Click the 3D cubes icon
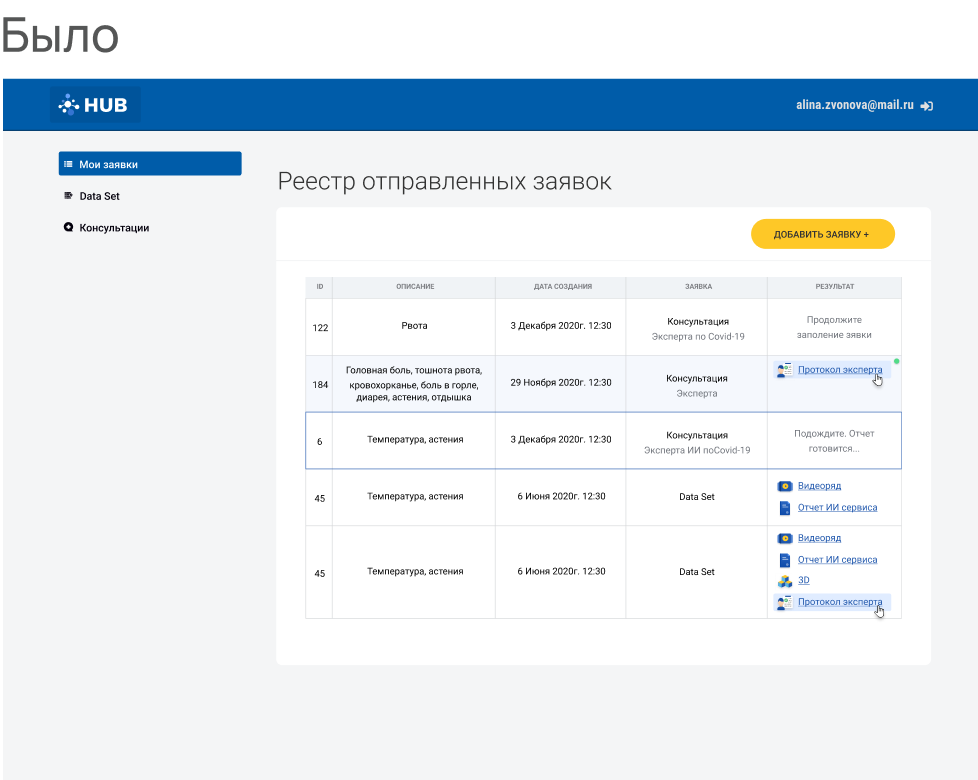978x780 pixels. (785, 580)
